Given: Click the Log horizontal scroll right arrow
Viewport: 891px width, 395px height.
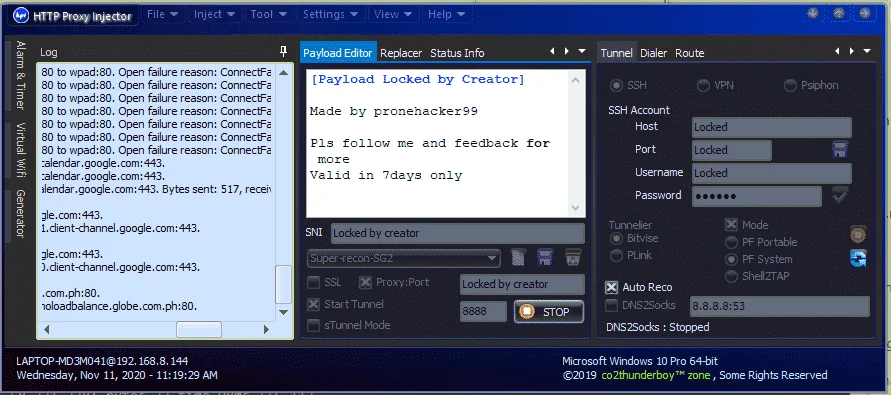Looking at the screenshot, I should pyautogui.click(x=266, y=329).
